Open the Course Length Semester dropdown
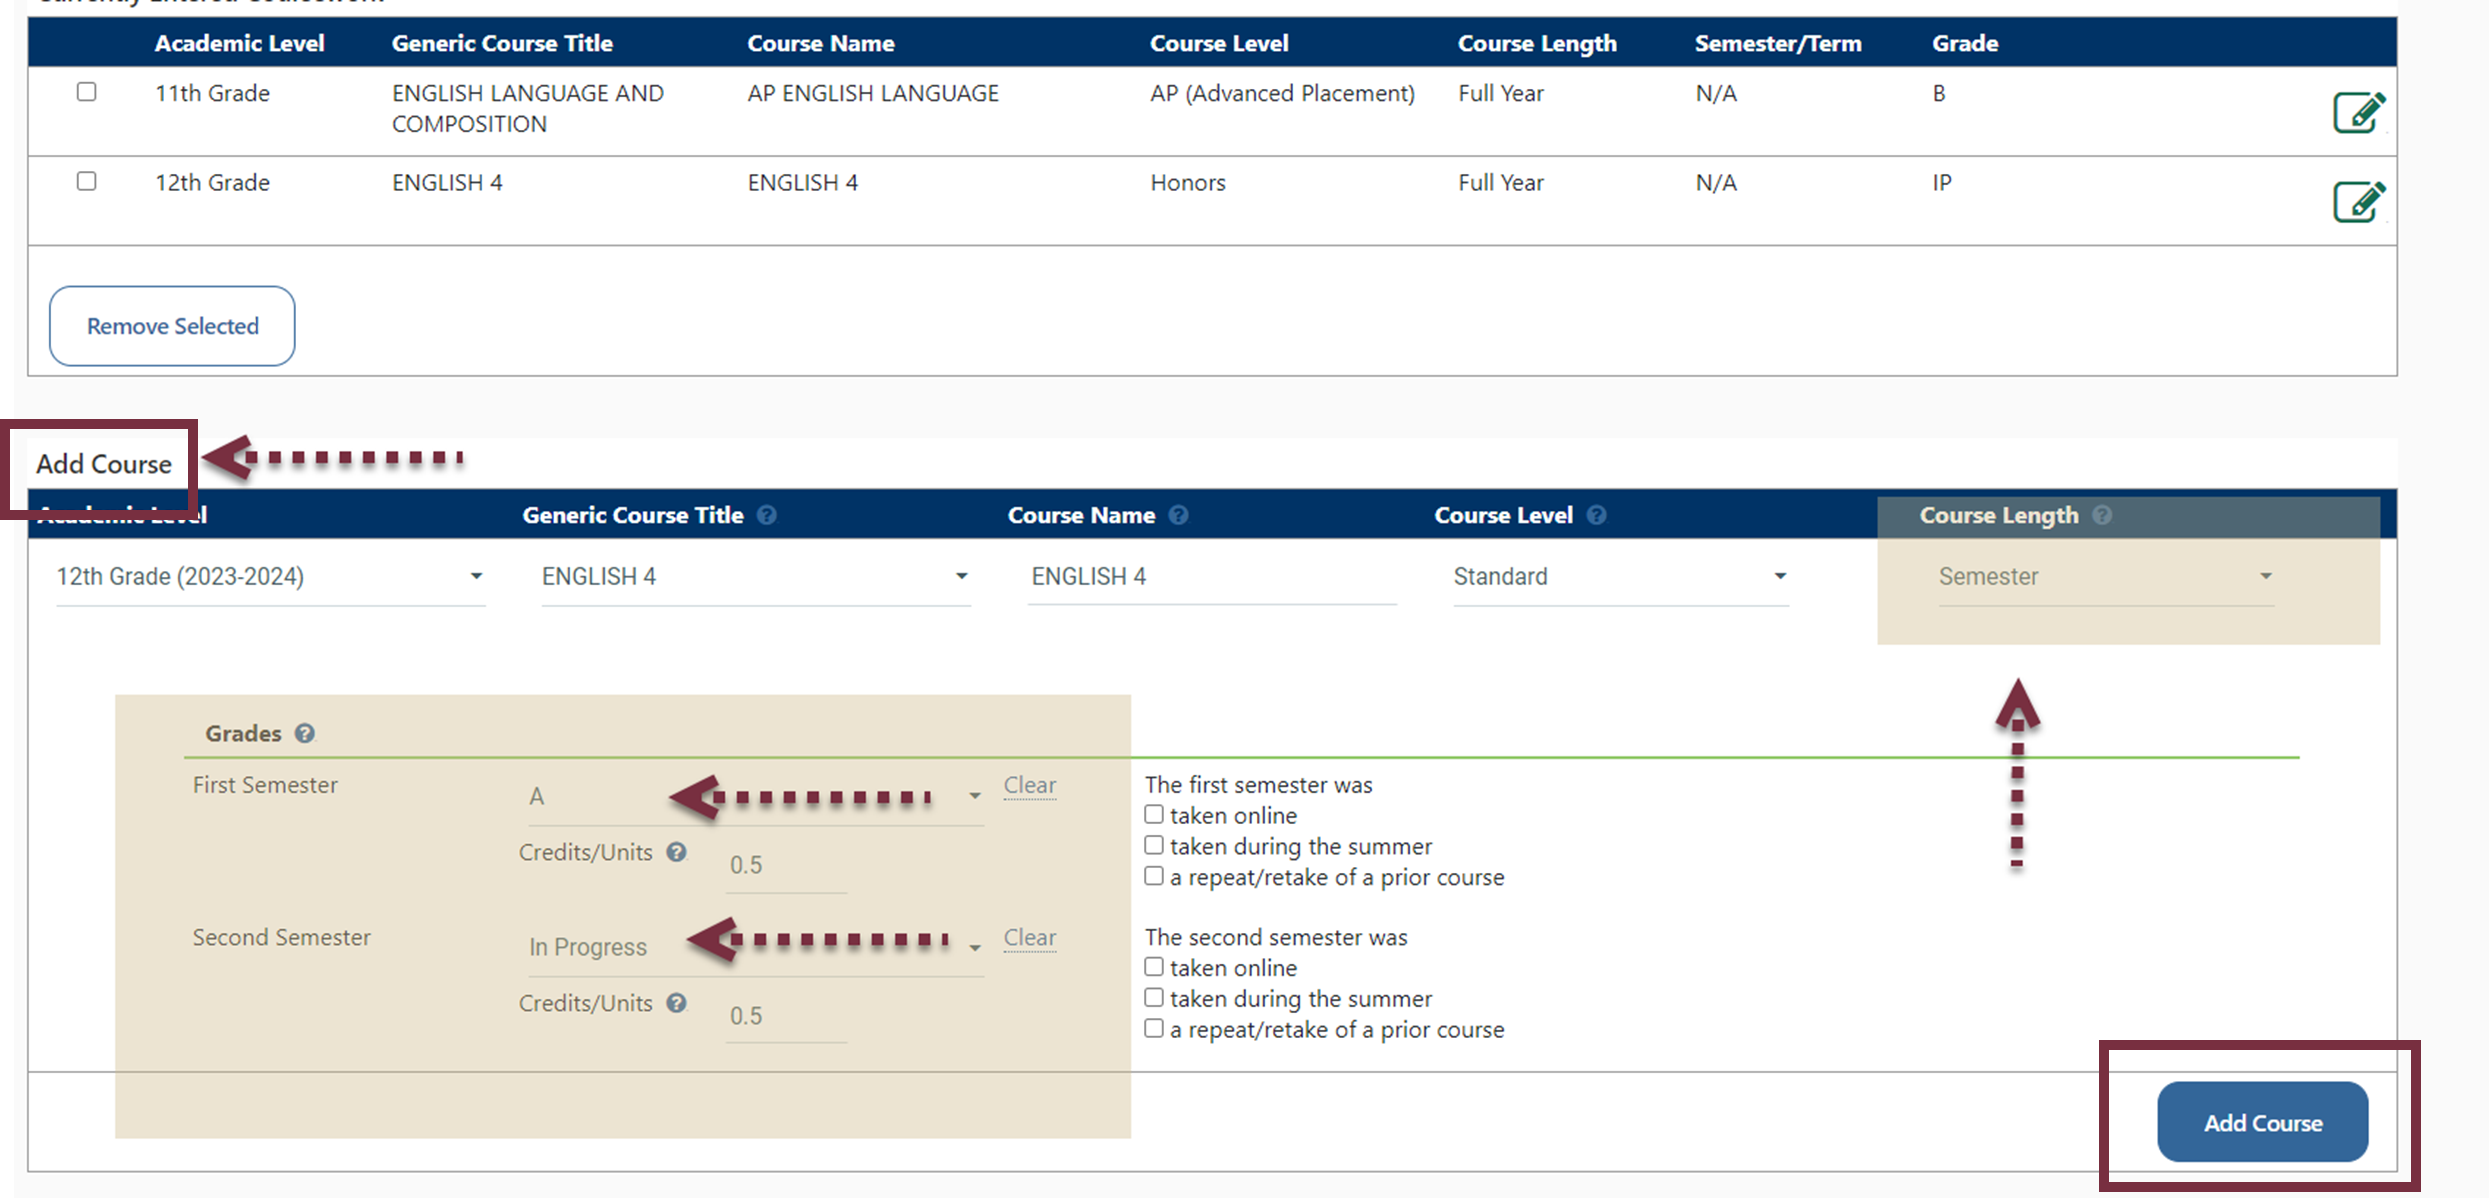The width and height of the screenshot is (2489, 1198). point(2105,577)
